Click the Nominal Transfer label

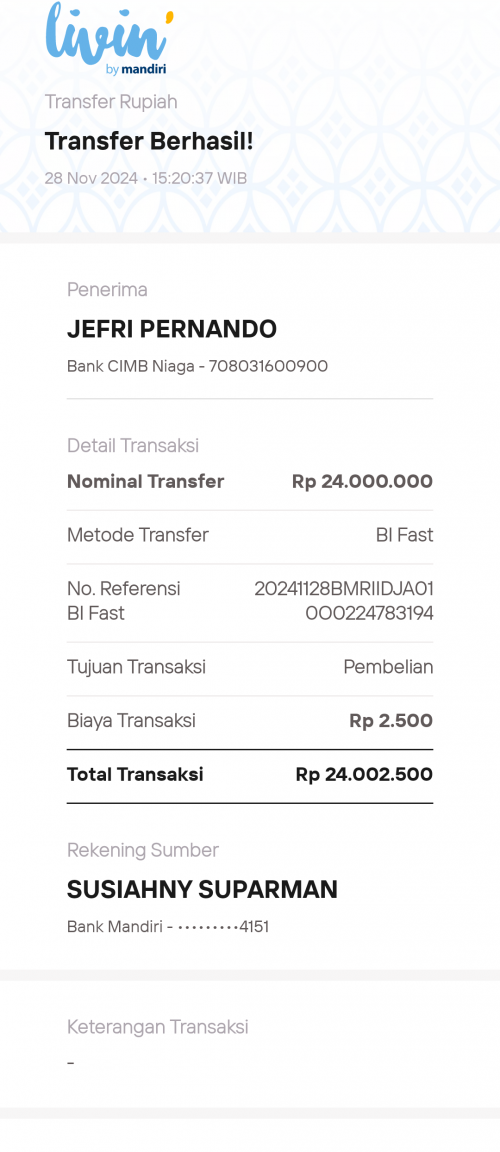[145, 482]
